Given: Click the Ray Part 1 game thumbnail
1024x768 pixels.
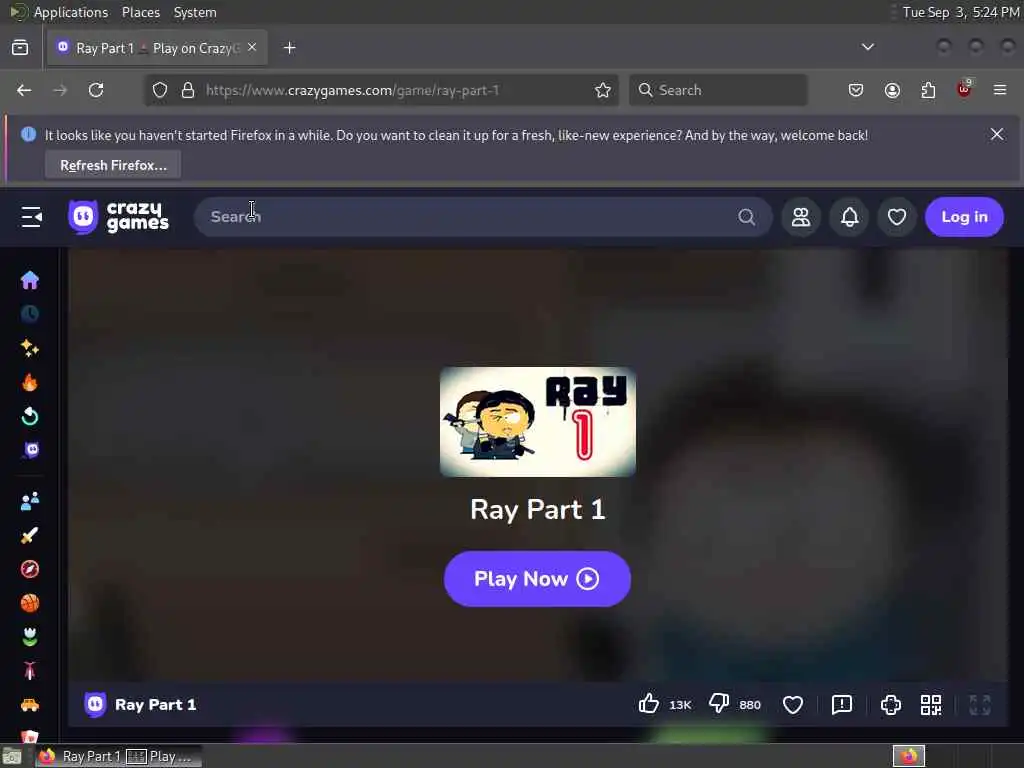Looking at the screenshot, I should [x=537, y=422].
